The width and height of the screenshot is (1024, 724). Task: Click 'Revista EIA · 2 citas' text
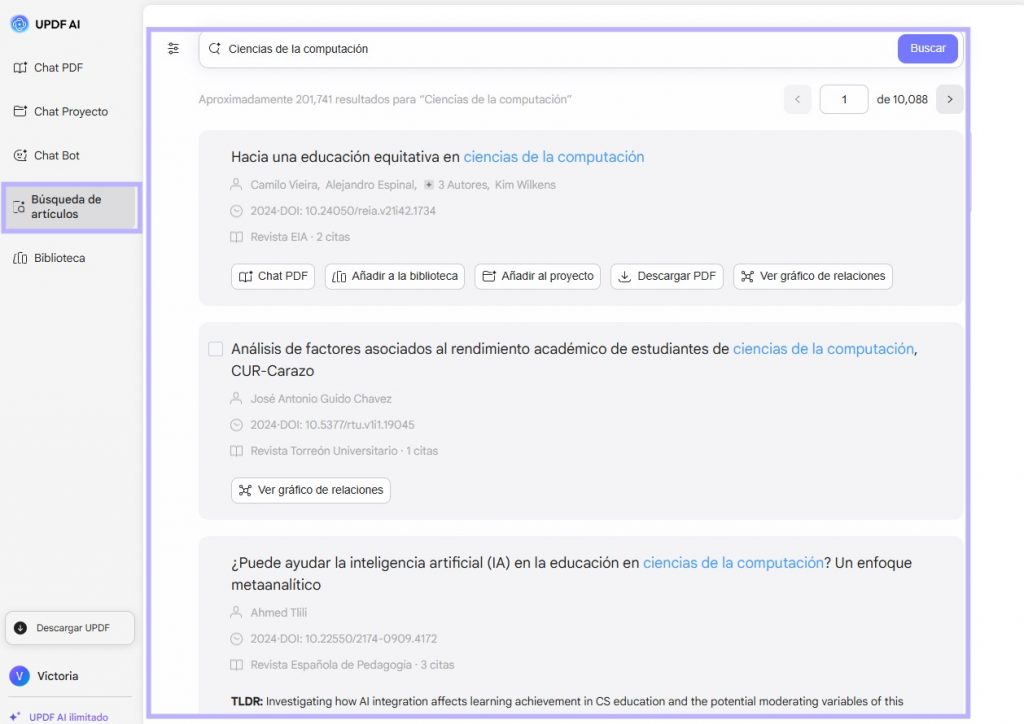[300, 237]
